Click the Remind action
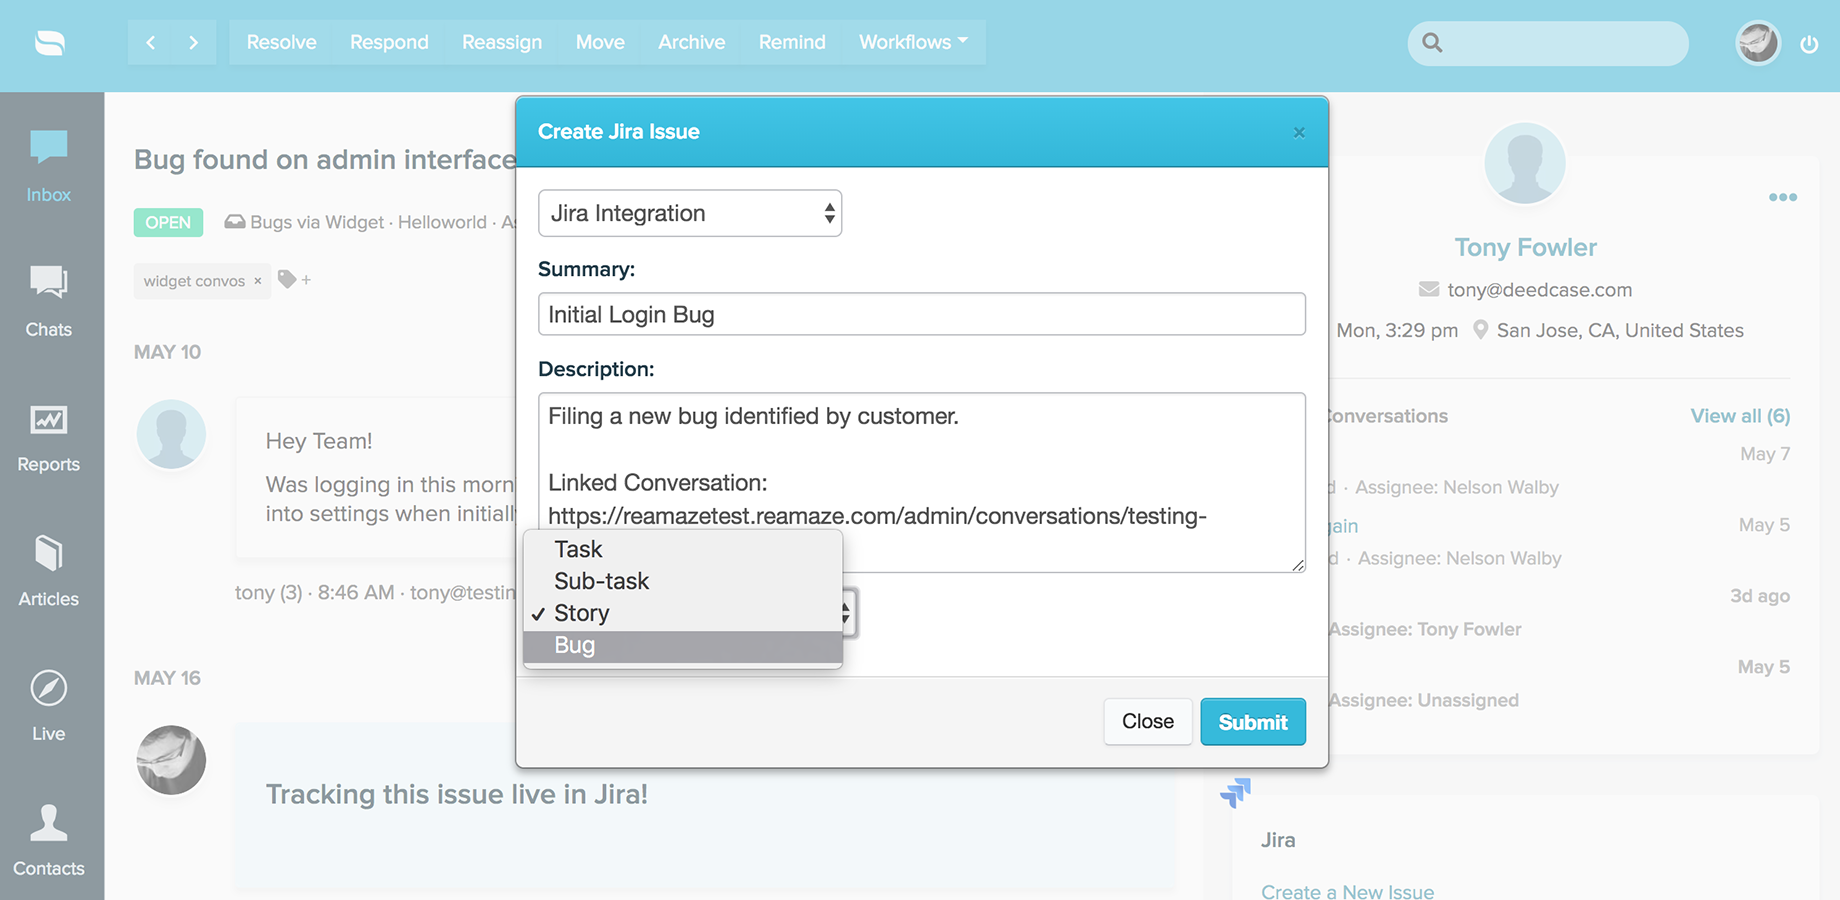Viewport: 1840px width, 900px height. point(792,42)
